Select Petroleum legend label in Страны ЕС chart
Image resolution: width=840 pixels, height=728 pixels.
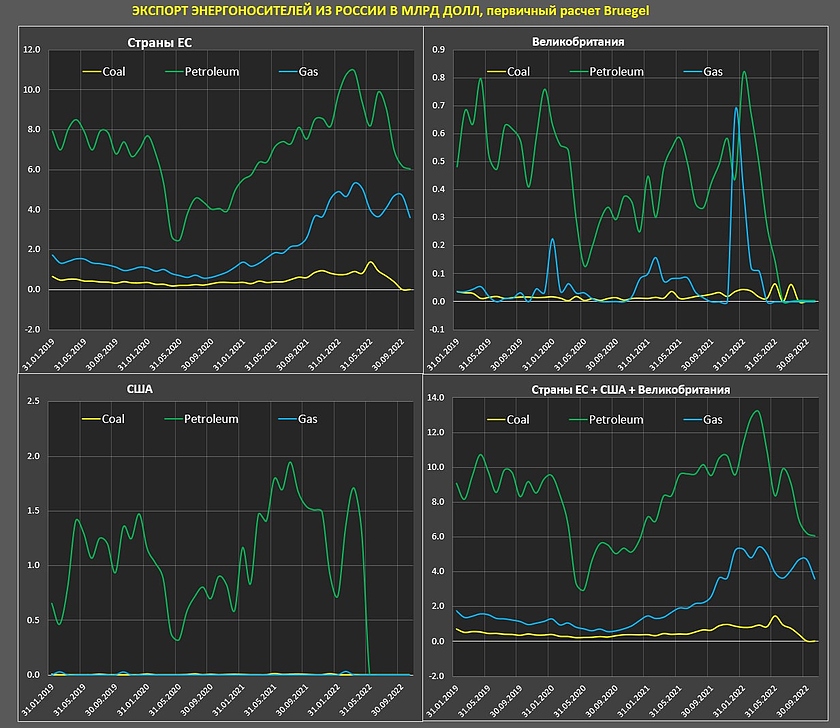[x=210, y=72]
